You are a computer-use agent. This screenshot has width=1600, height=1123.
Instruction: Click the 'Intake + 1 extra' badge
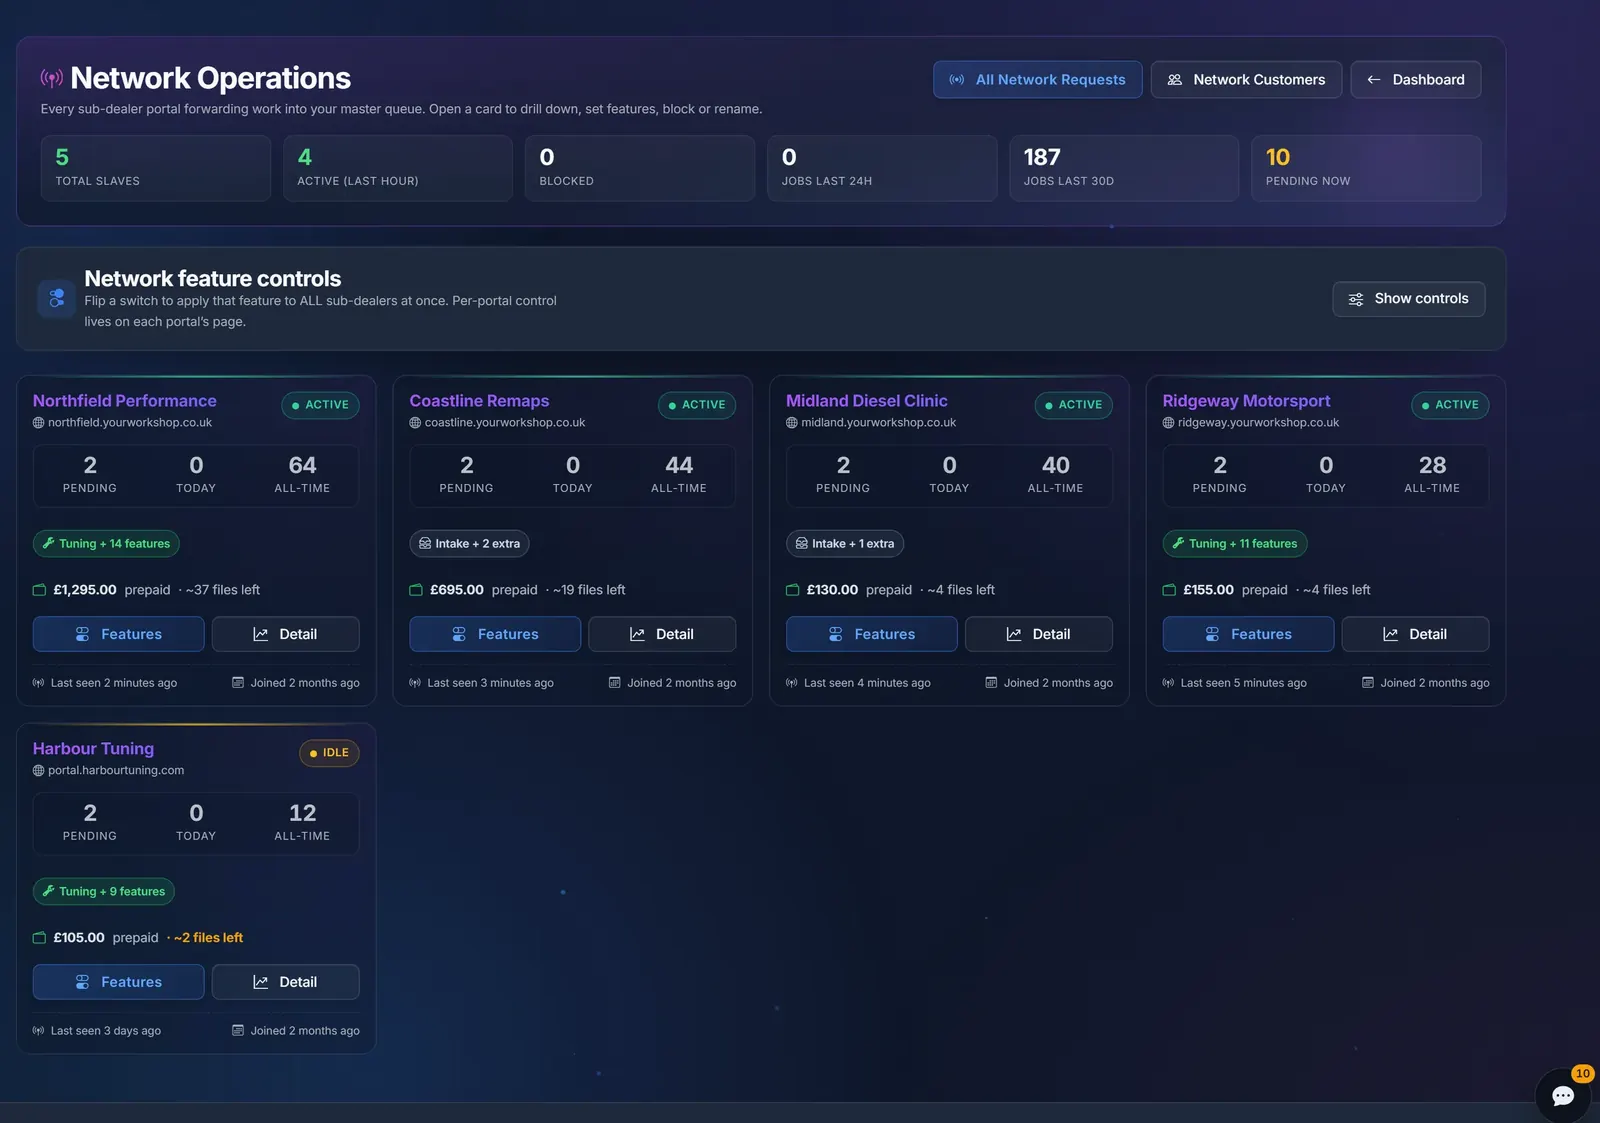[845, 544]
